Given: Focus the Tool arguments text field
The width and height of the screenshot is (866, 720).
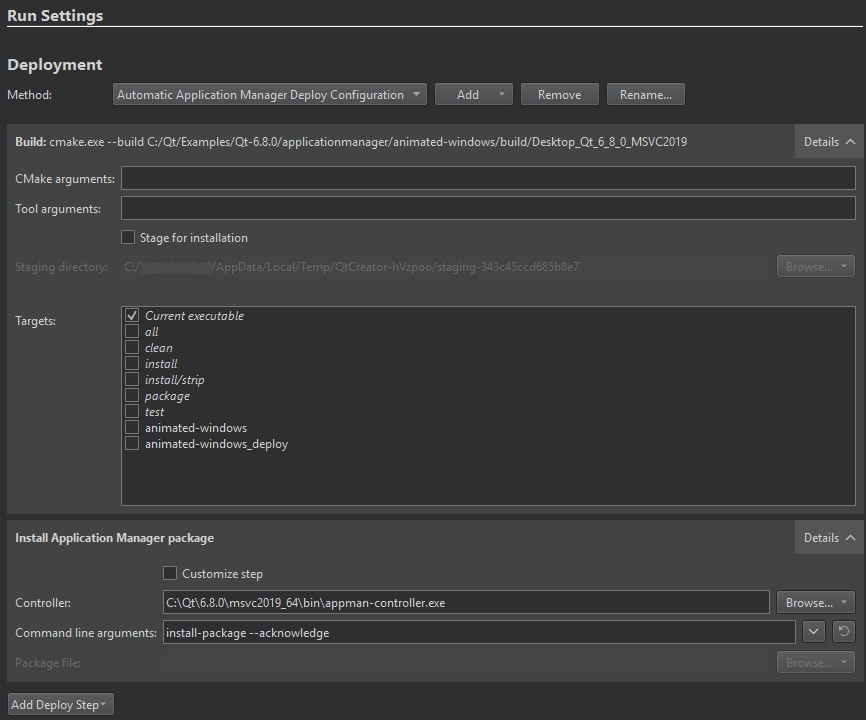Looking at the screenshot, I should [488, 208].
